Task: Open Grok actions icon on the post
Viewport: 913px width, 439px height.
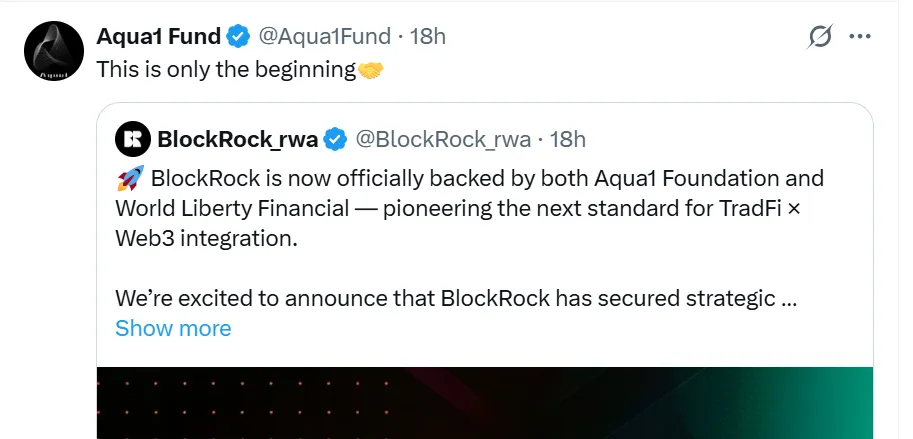Action: (x=820, y=37)
